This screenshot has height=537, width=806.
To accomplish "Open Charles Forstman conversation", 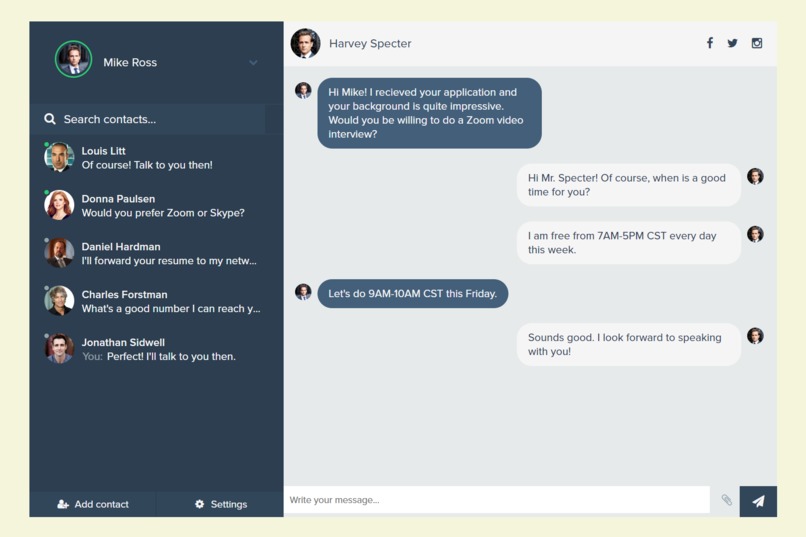I will (156, 301).
